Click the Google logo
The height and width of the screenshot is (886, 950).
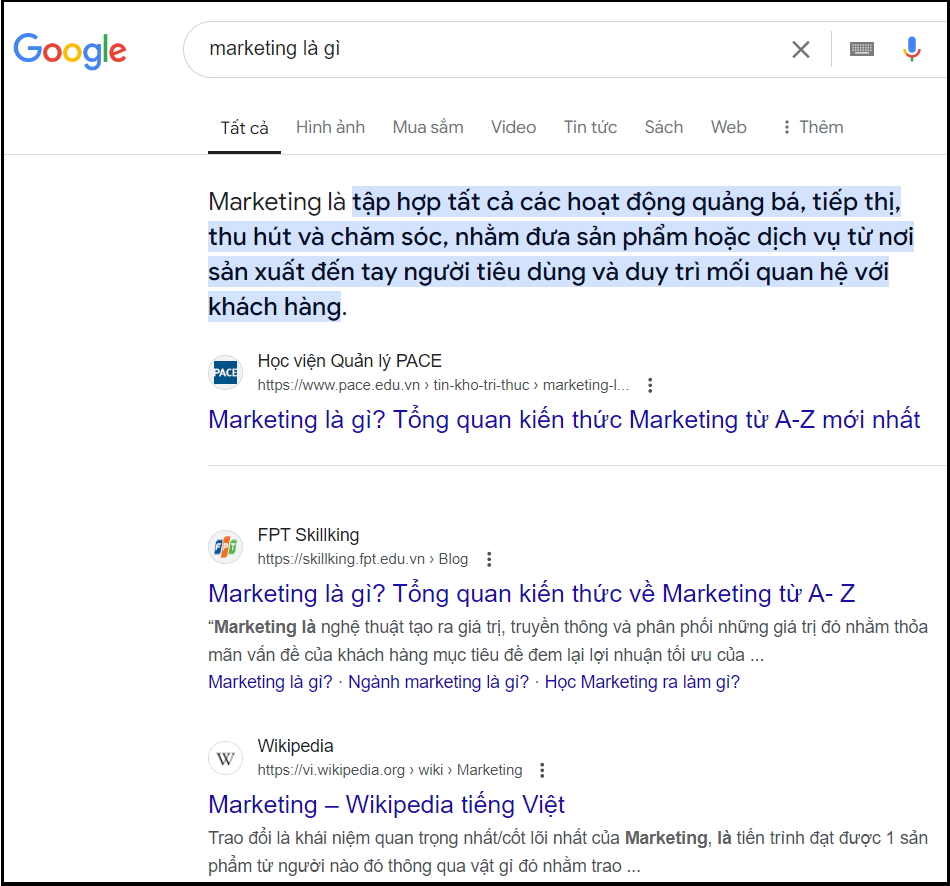(70, 50)
